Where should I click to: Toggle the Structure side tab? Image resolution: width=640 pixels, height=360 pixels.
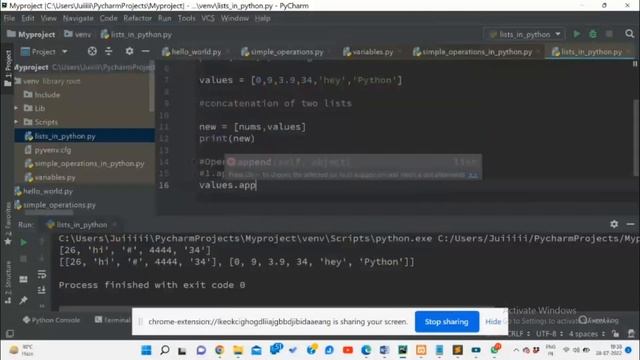[x=8, y=283]
